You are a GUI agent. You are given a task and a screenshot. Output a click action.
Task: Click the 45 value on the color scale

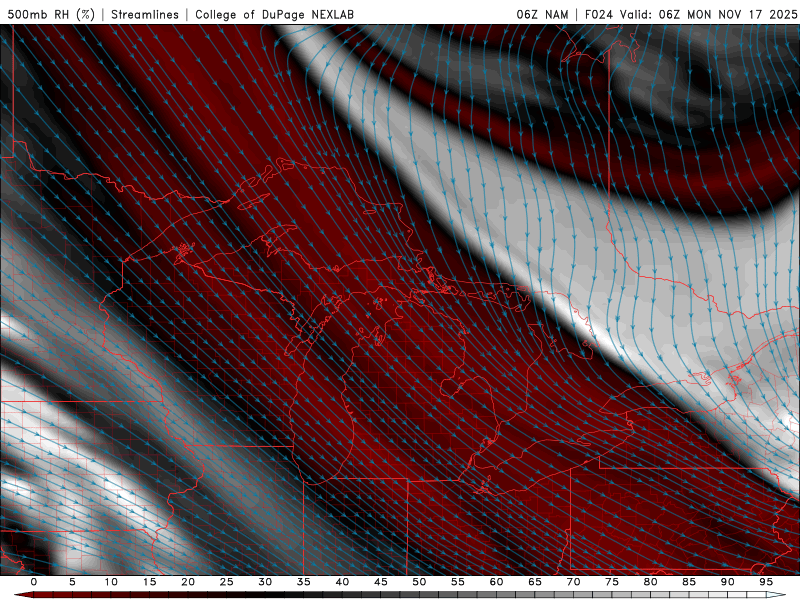(381, 582)
